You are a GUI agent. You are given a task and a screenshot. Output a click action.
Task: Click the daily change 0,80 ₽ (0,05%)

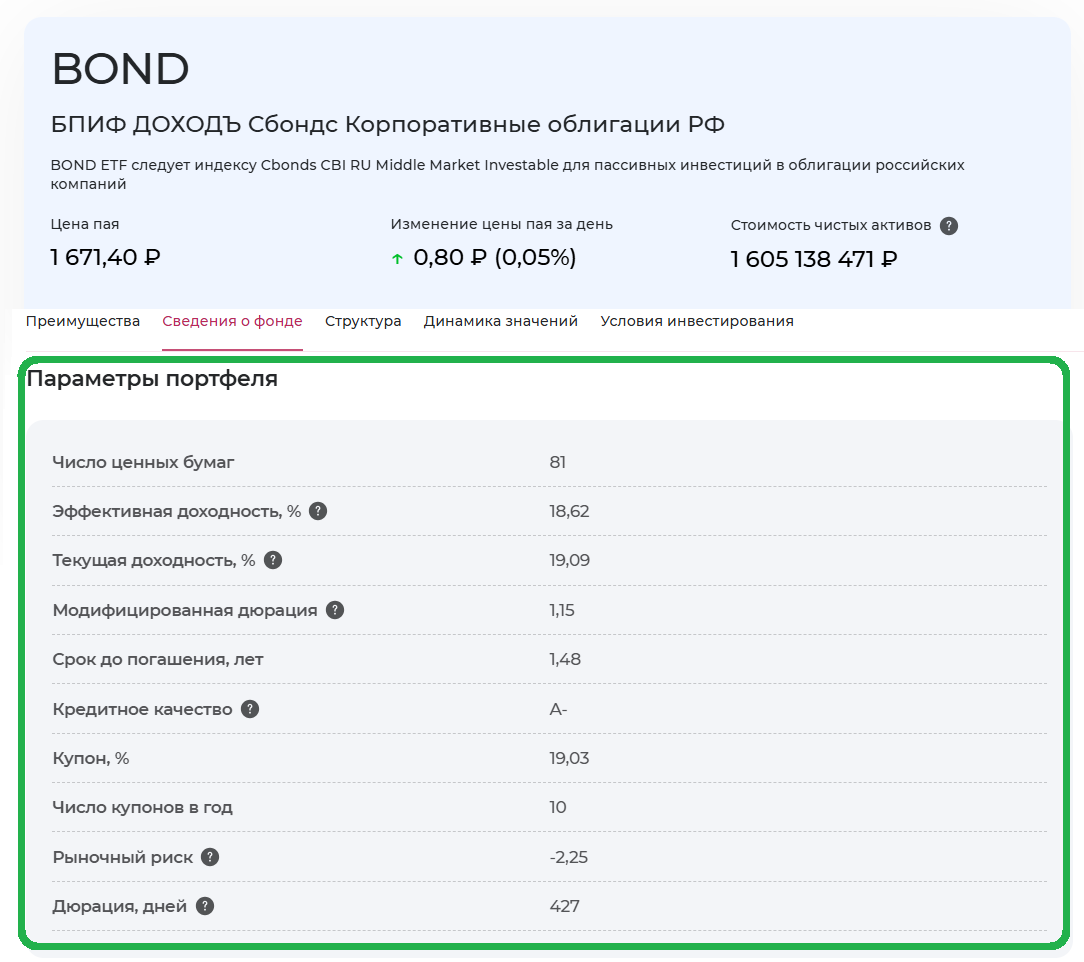click(494, 258)
